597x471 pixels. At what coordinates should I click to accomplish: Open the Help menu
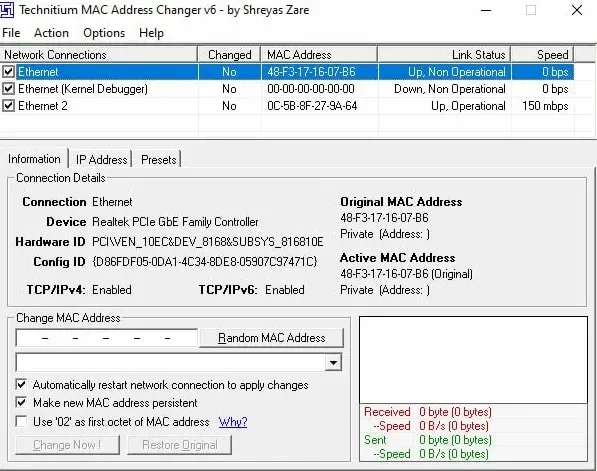pos(151,33)
